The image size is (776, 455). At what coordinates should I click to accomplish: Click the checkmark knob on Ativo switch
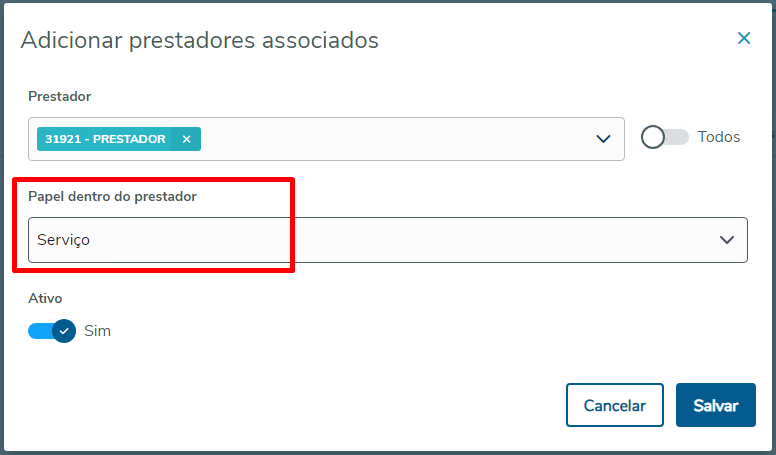[x=64, y=330]
